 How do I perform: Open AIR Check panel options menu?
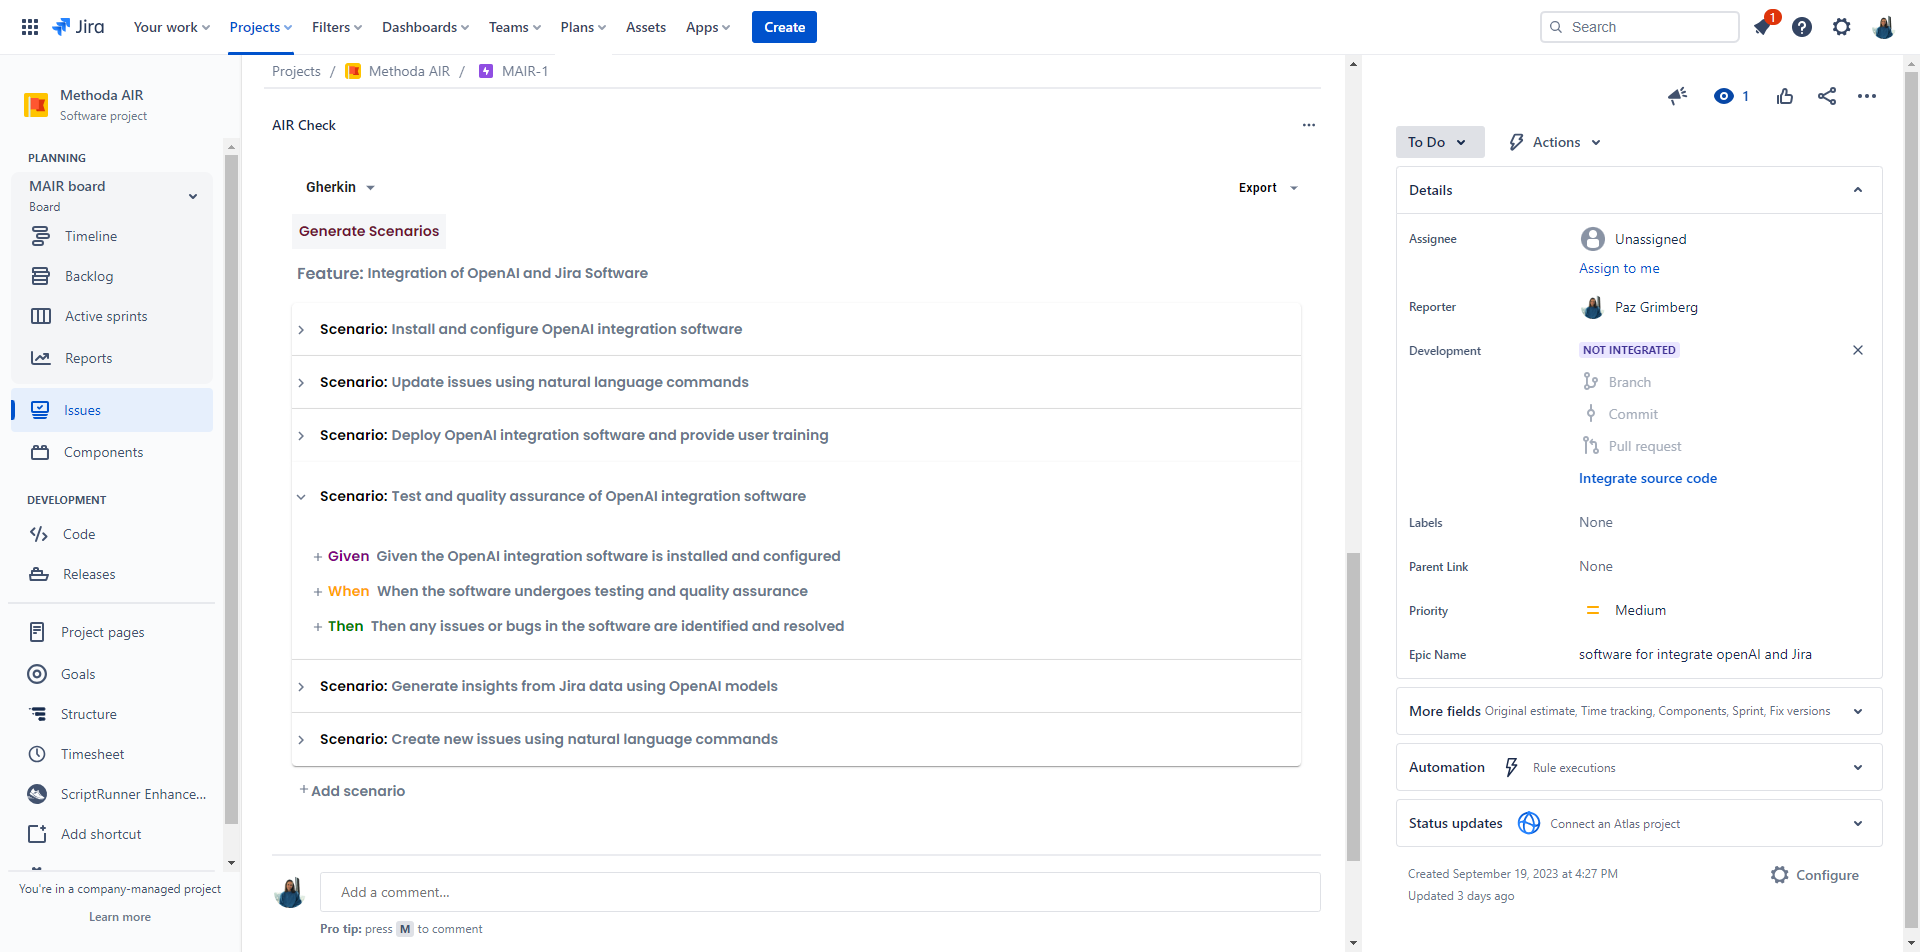[1309, 125]
